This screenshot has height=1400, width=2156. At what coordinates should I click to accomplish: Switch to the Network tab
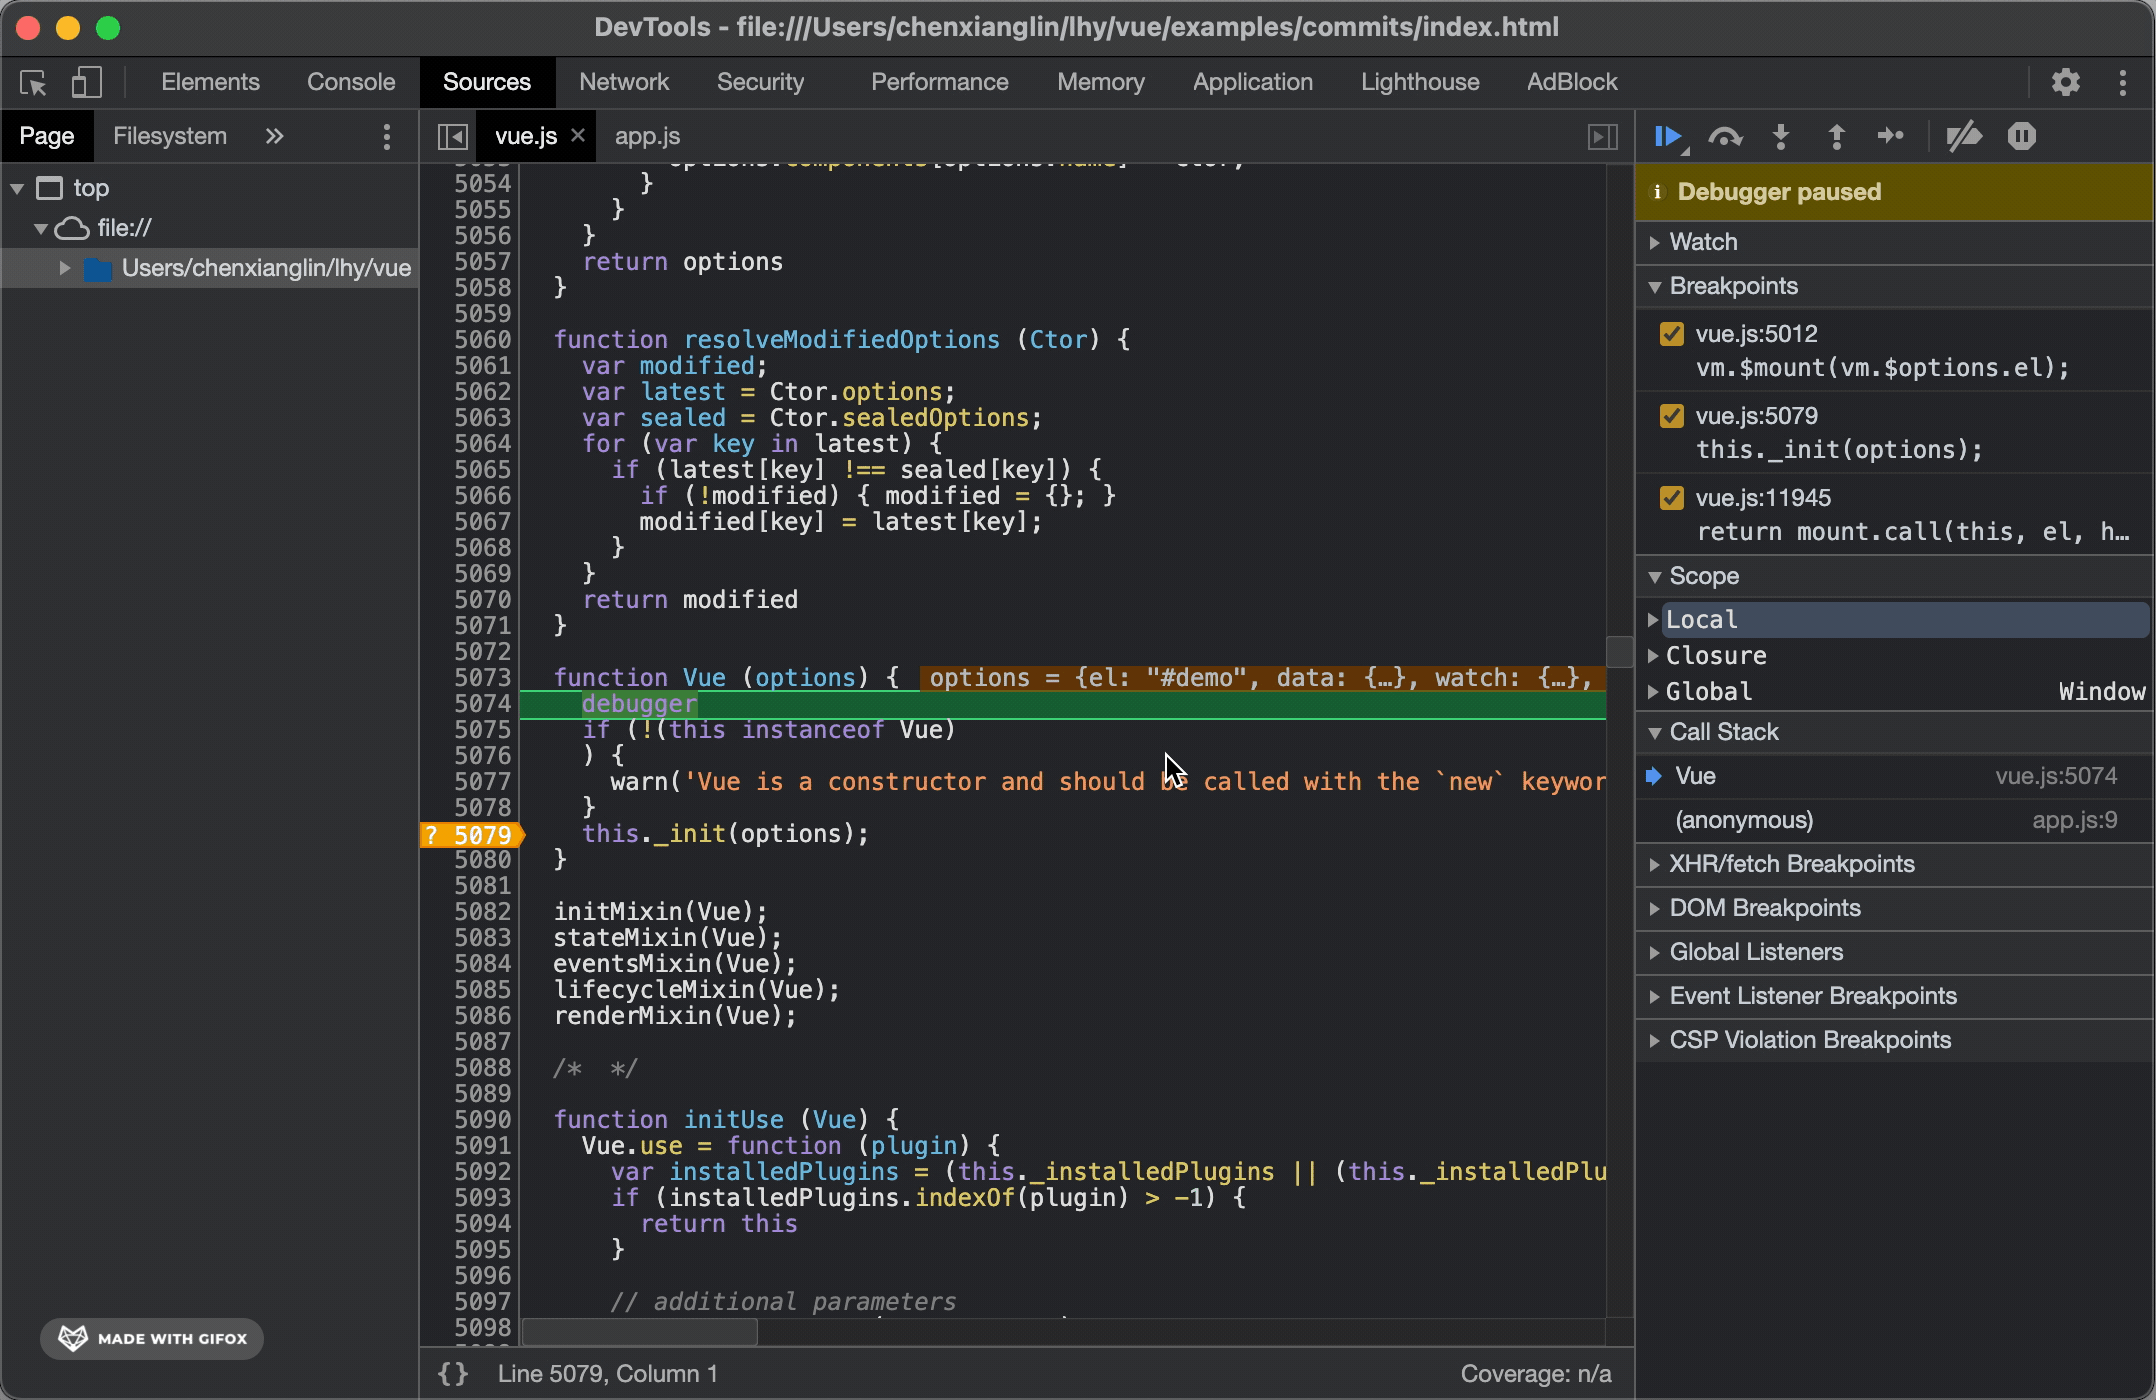click(623, 82)
